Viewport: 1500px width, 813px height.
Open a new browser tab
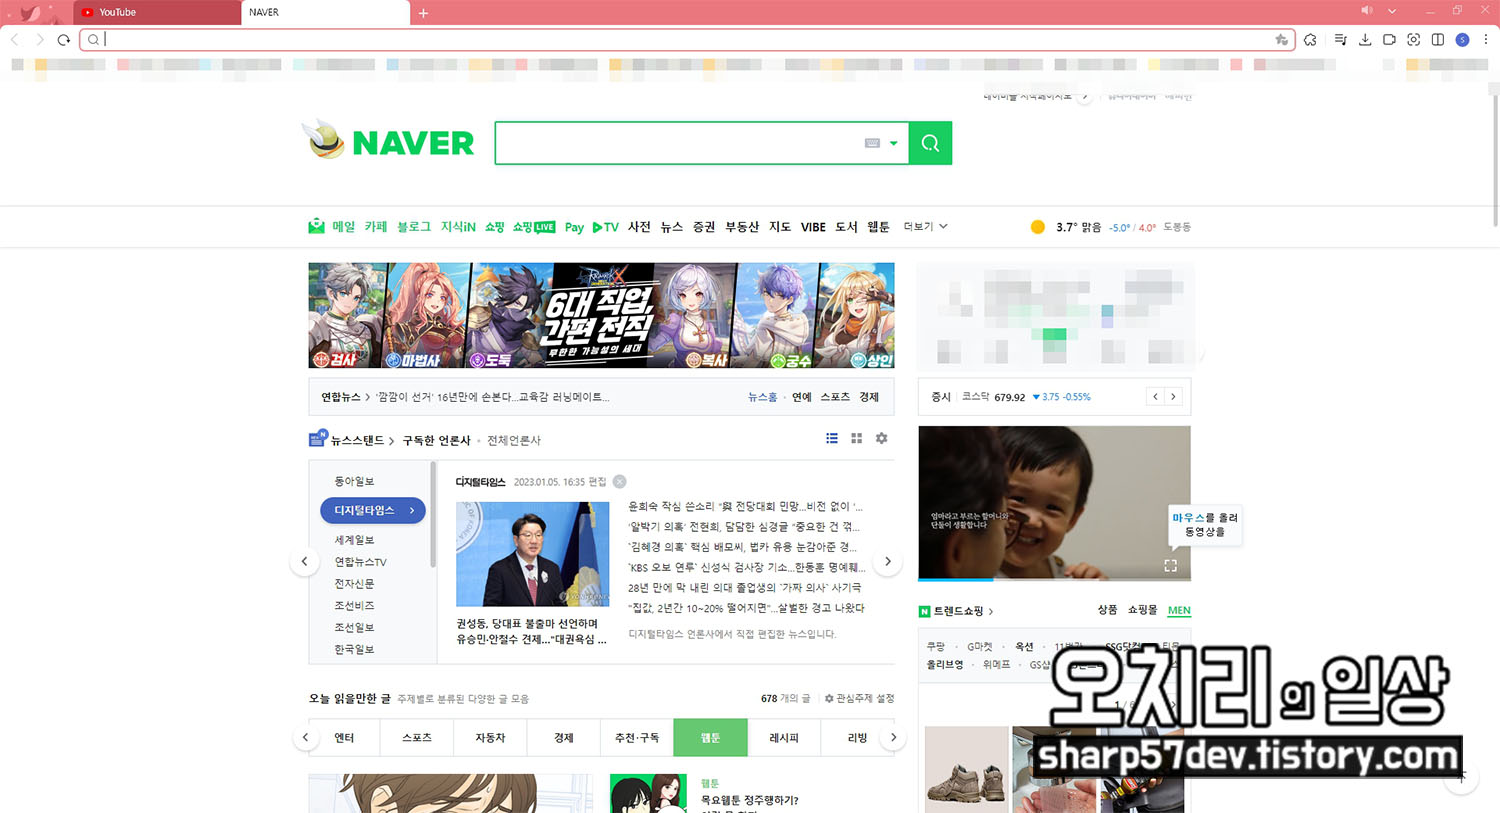point(423,13)
